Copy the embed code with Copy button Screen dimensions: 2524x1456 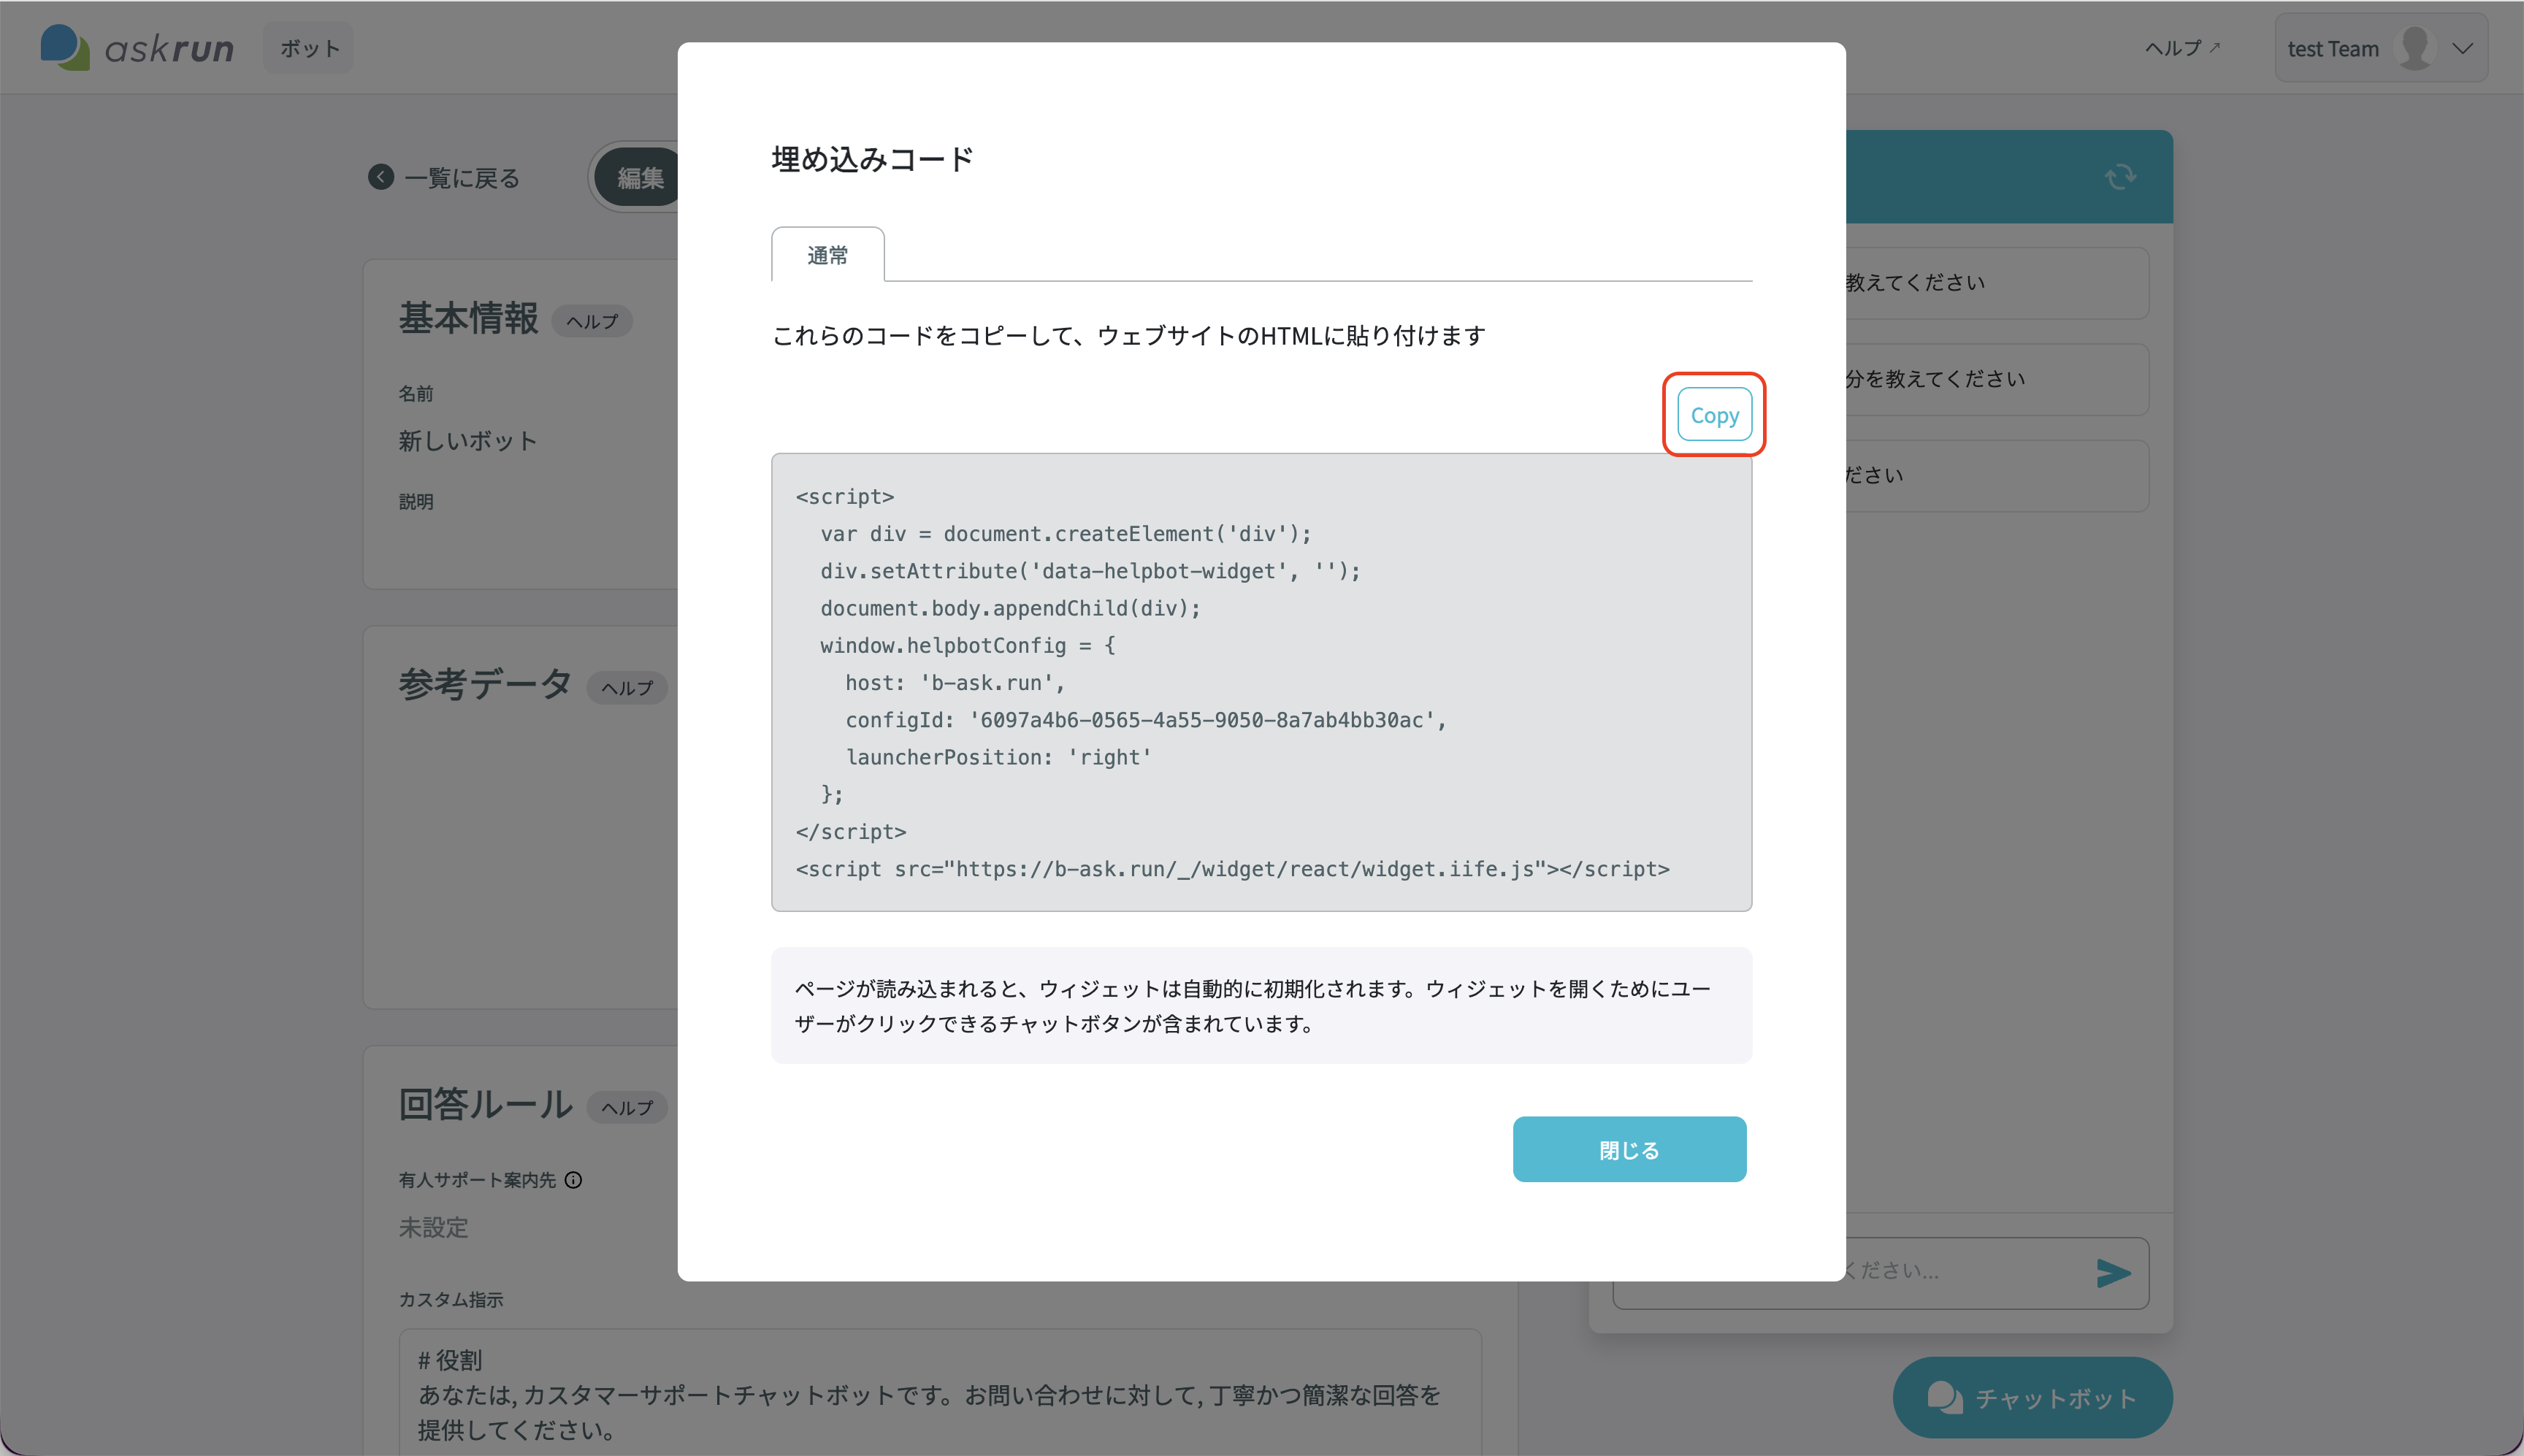point(1714,415)
